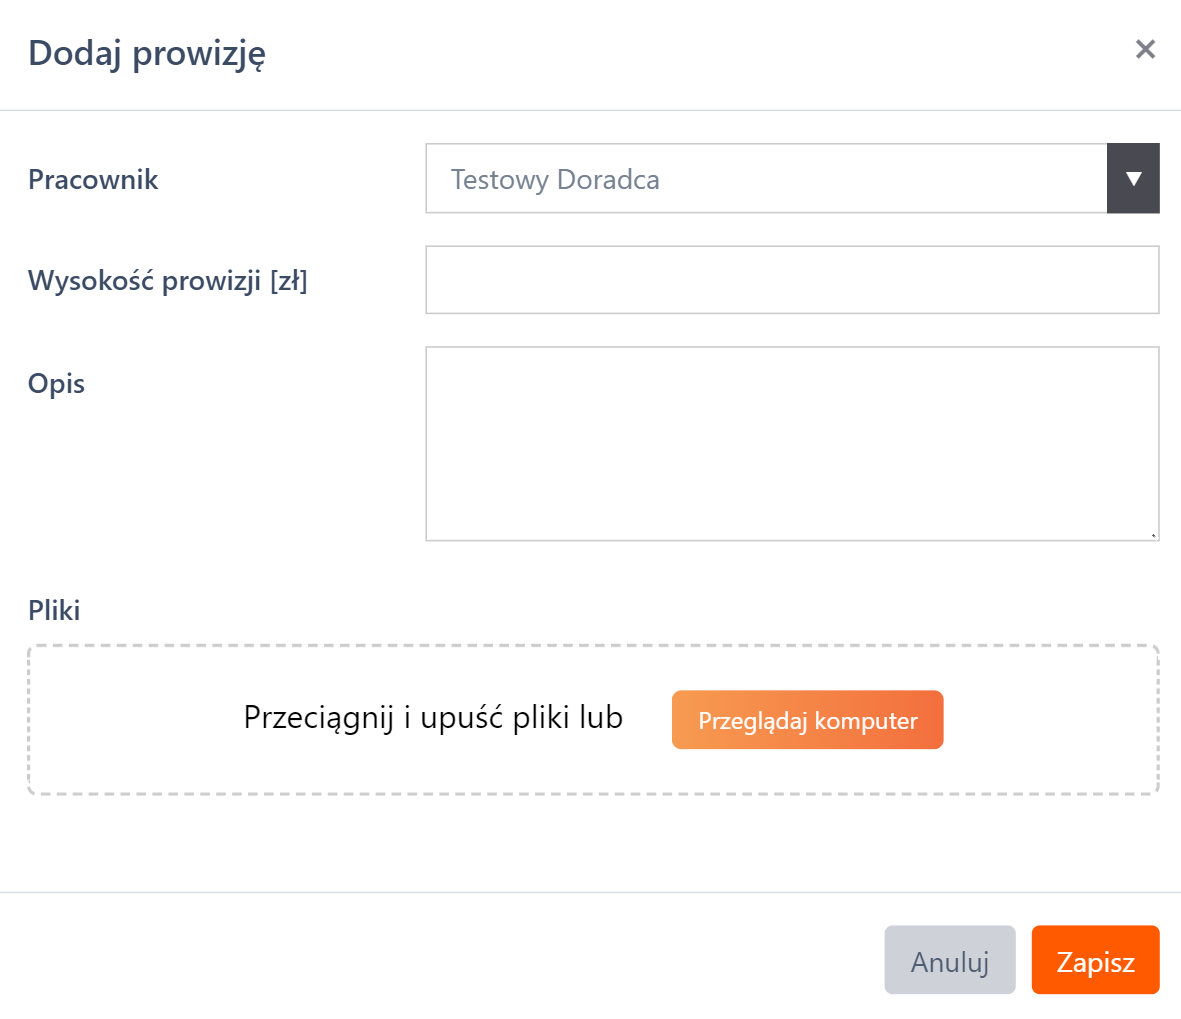Click the Opis field label
Screen dimensions: 1181x1019
[x=57, y=384]
